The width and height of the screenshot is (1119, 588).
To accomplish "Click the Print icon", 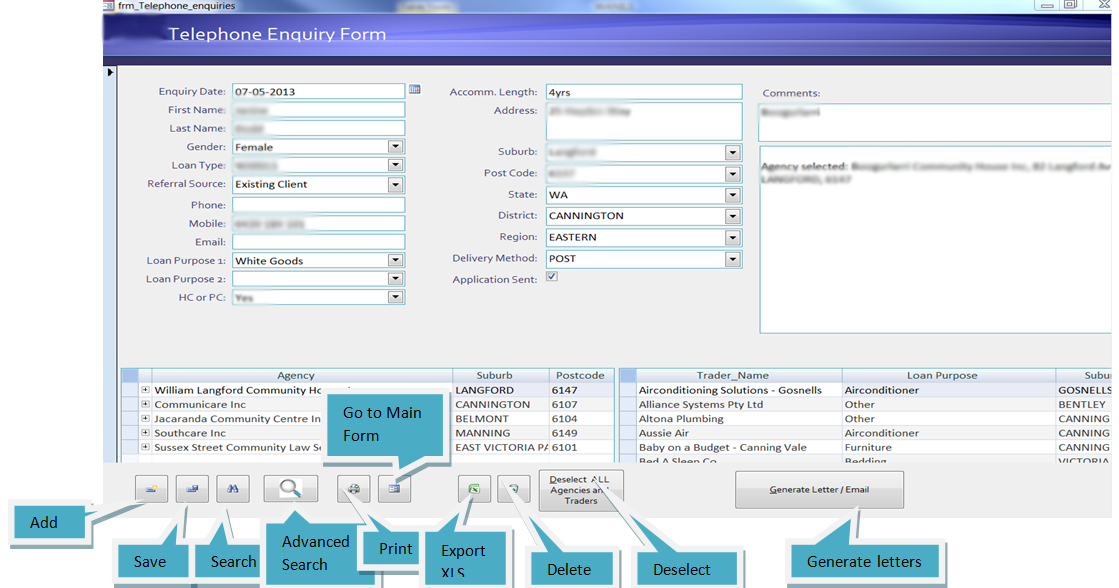I will pyautogui.click(x=354, y=489).
